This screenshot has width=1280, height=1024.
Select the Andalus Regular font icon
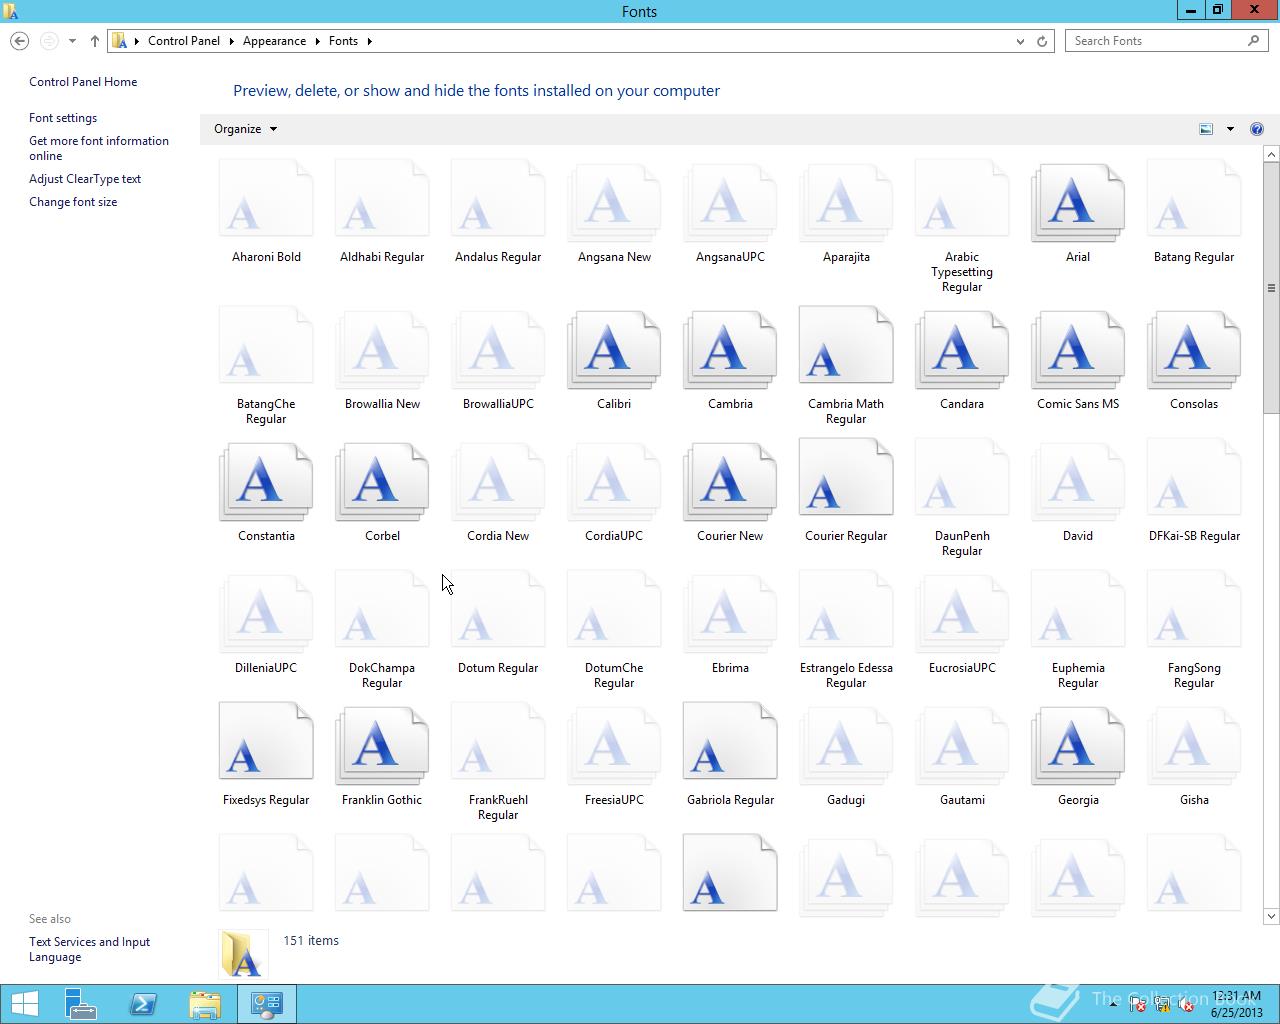498,199
